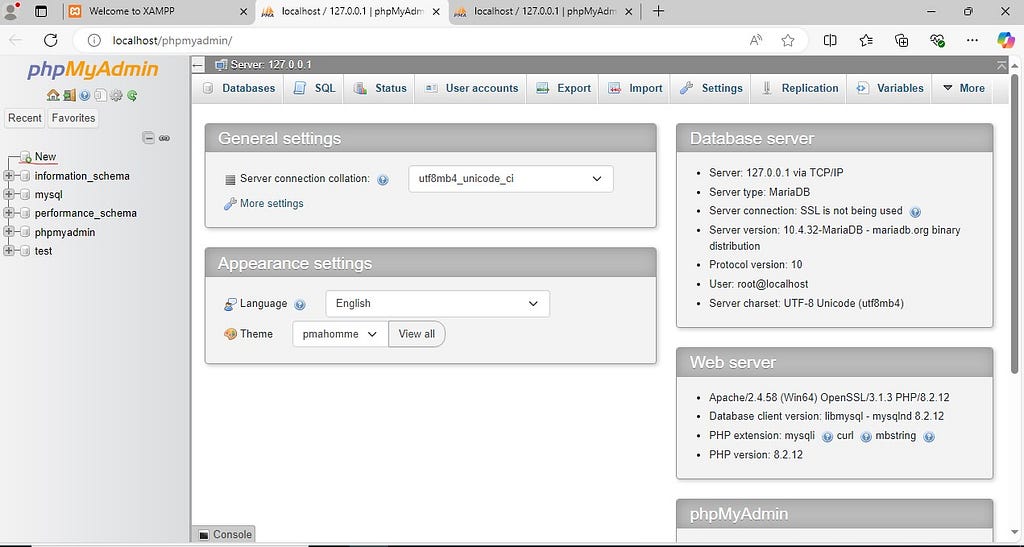The image size is (1024, 547).
Task: Expand the information_schema database node
Action: click(x=8, y=176)
